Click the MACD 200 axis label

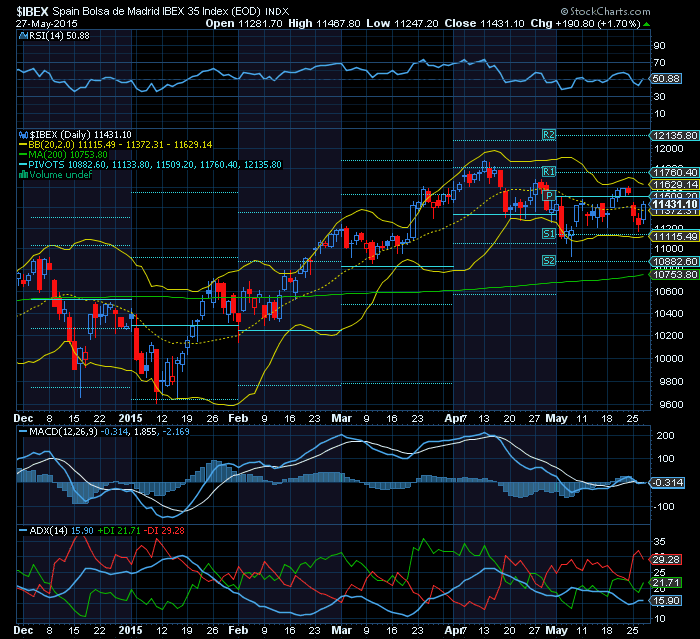(665, 435)
